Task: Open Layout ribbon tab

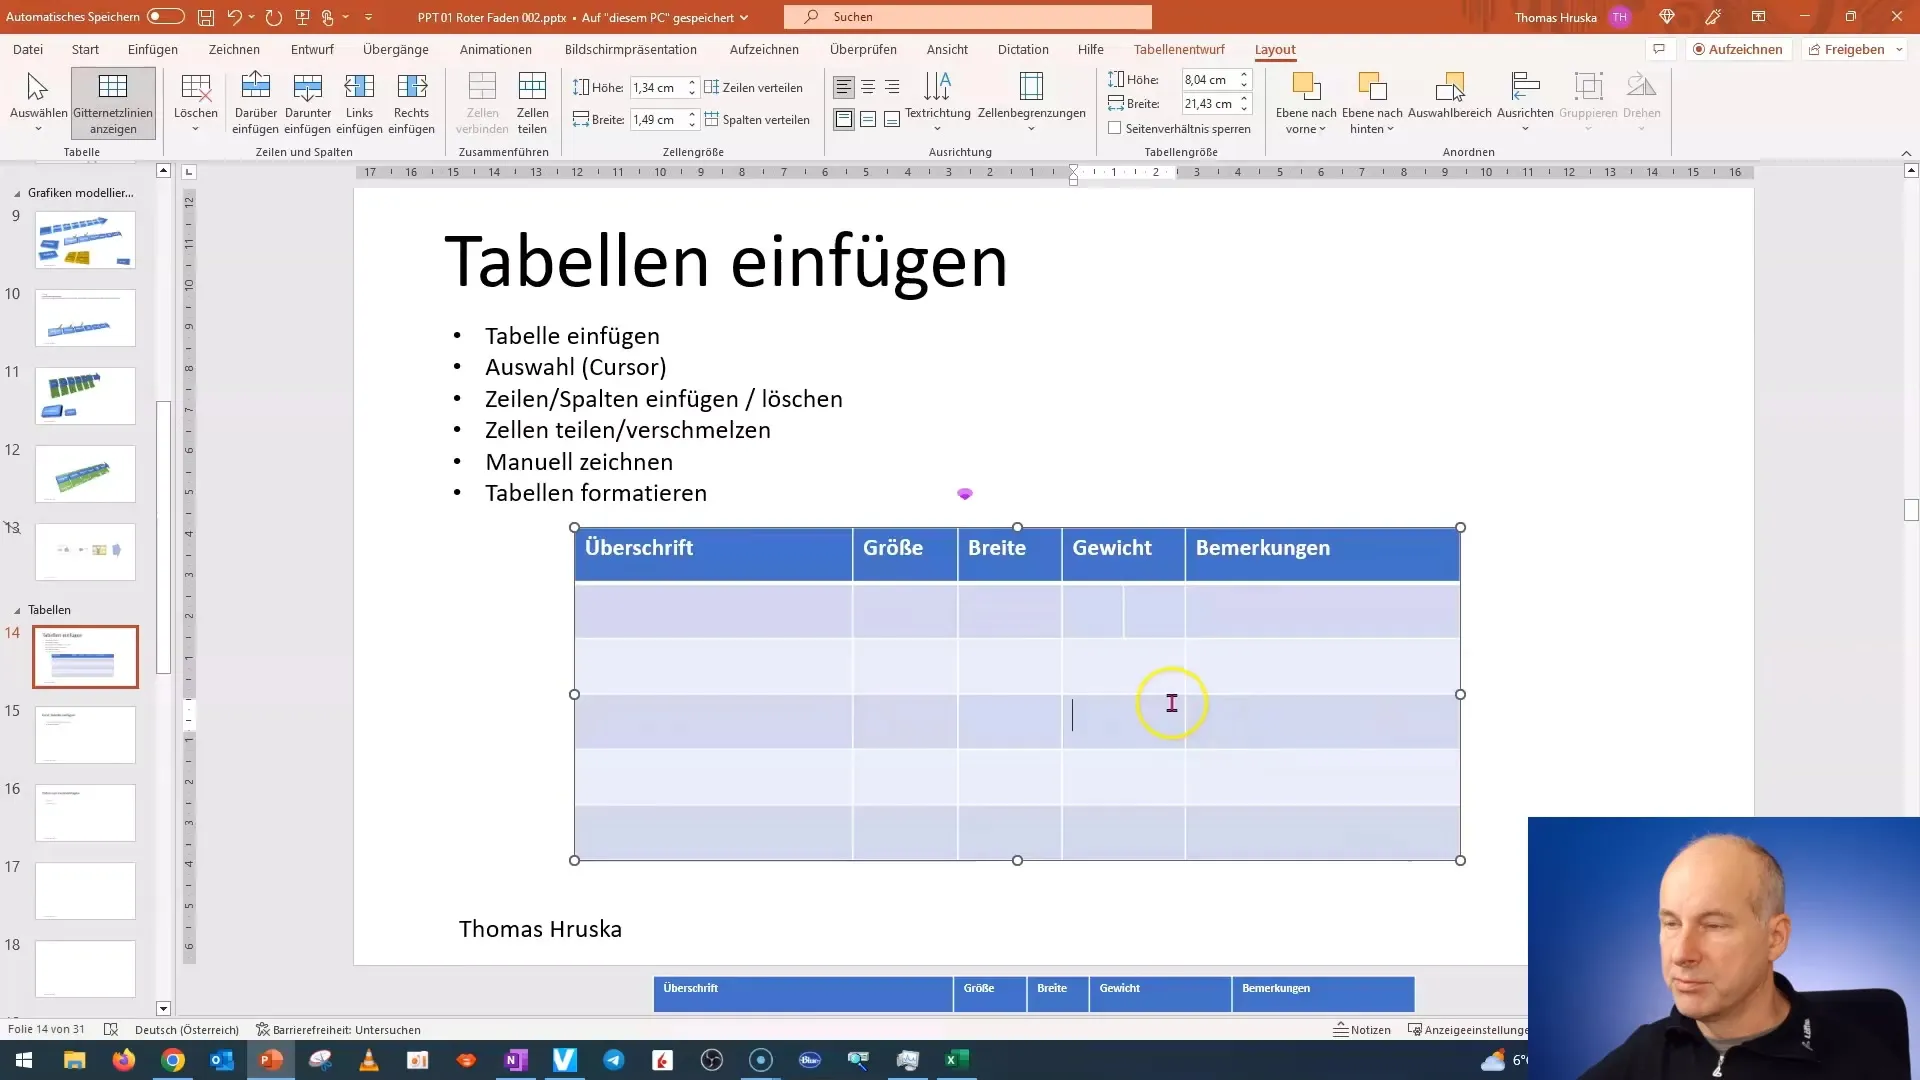Action: pyautogui.click(x=1275, y=49)
